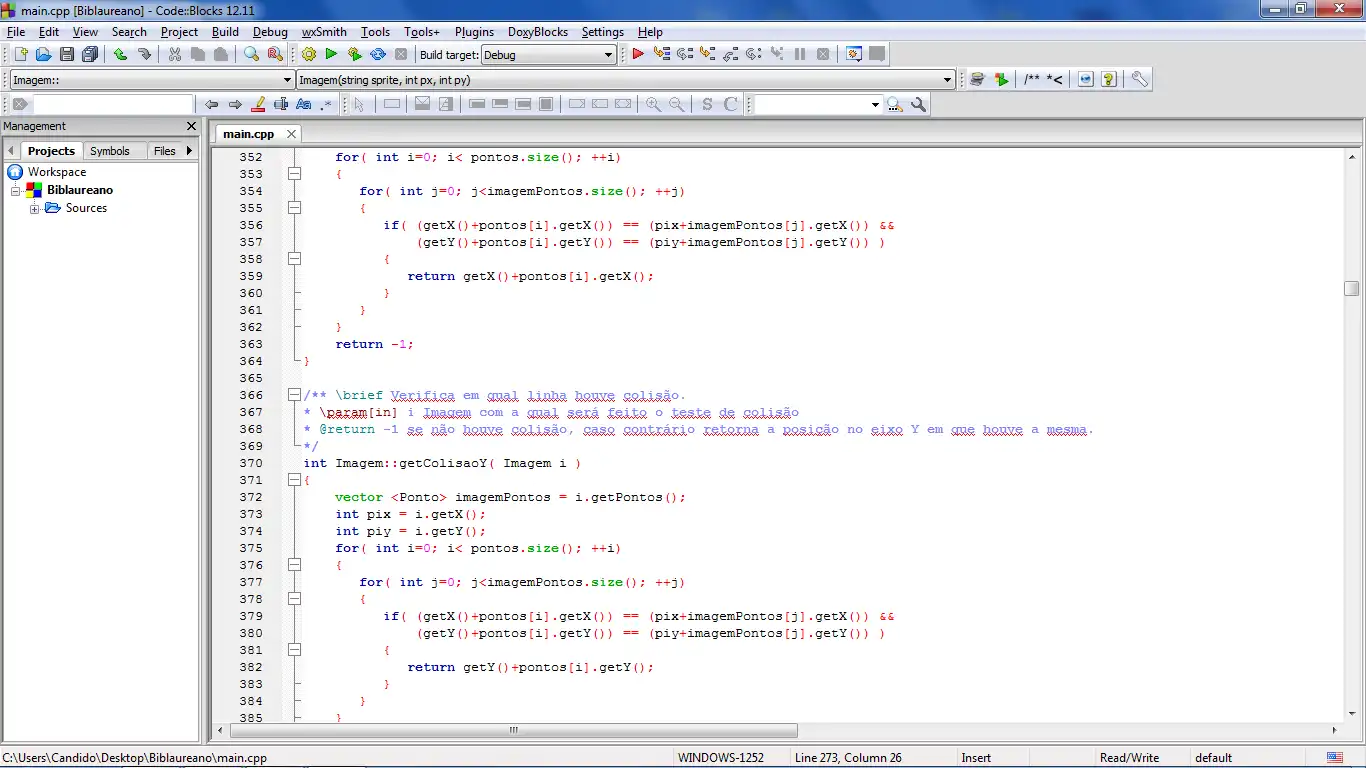Click the Replace icon in toolbar
Viewport: 1366px width, 768px height.
point(275,54)
